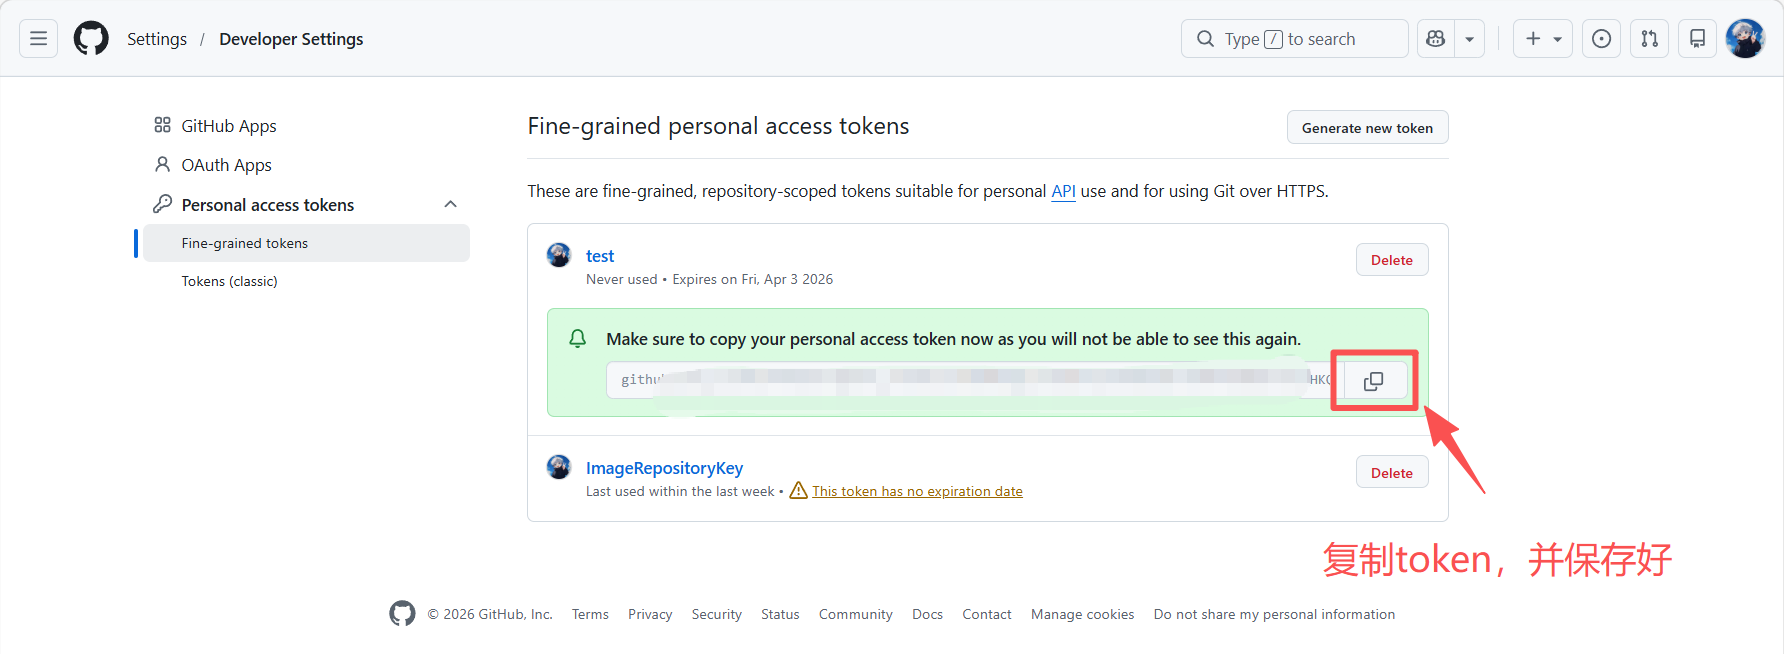The width and height of the screenshot is (1784, 654).
Task: Open the ImageRepositoryKey token link
Action: 664,468
